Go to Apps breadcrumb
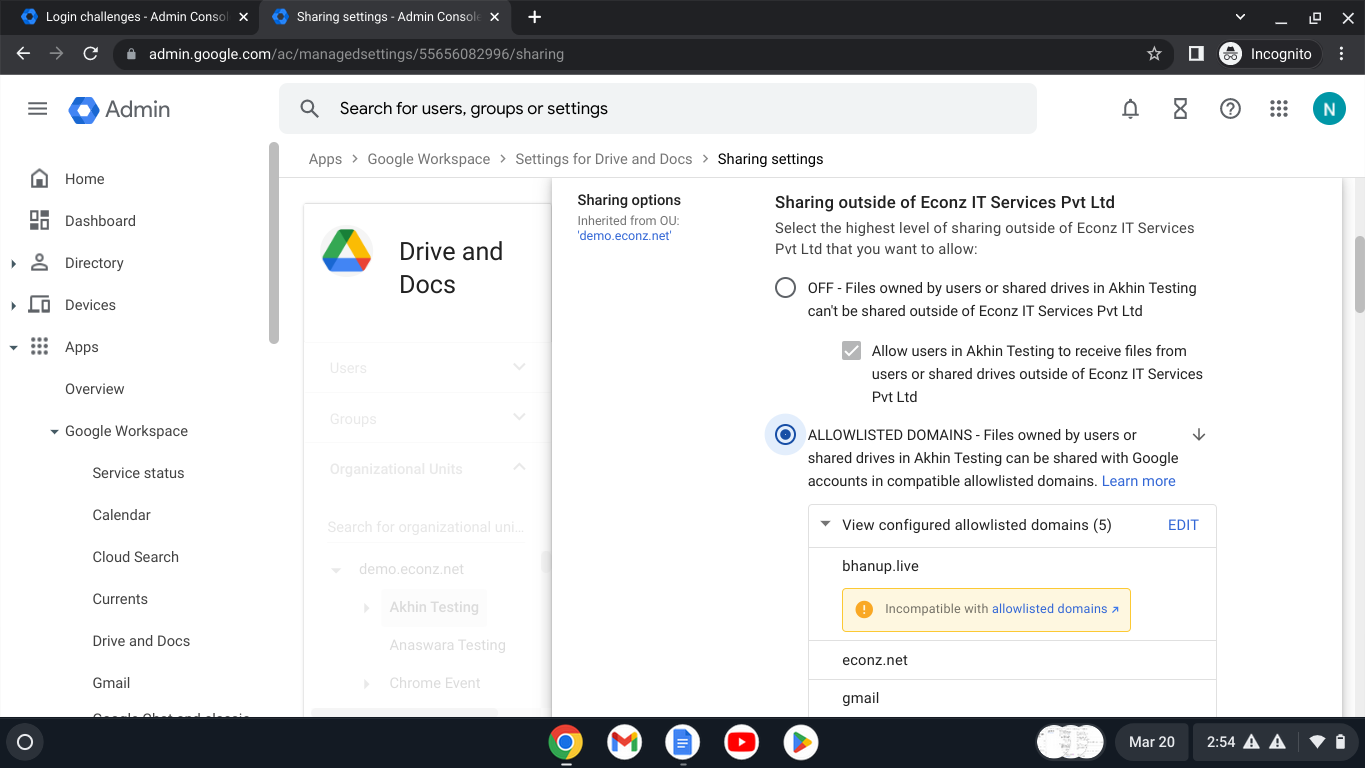The height and width of the screenshot is (768, 1365). pyautogui.click(x=325, y=159)
